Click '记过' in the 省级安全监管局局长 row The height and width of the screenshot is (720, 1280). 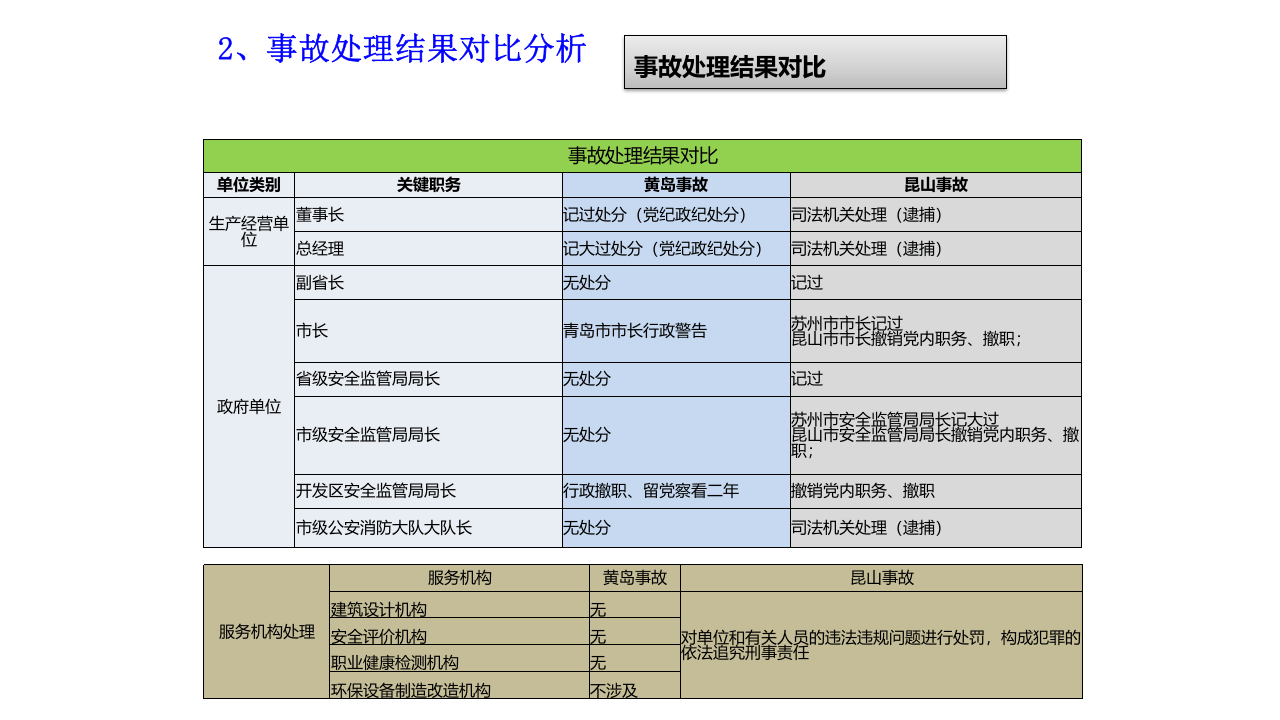click(x=936, y=379)
